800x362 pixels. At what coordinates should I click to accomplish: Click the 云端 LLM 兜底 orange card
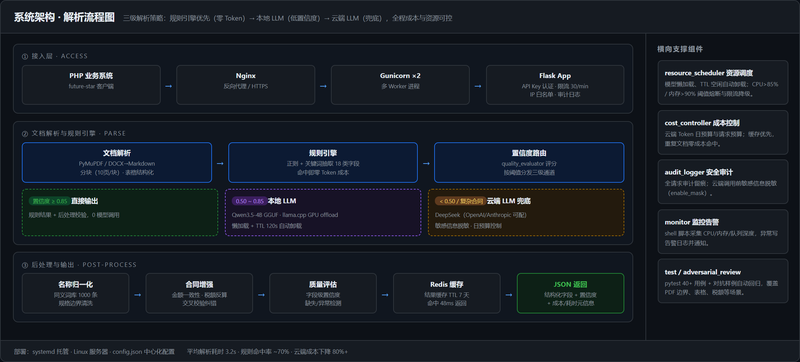pos(526,212)
